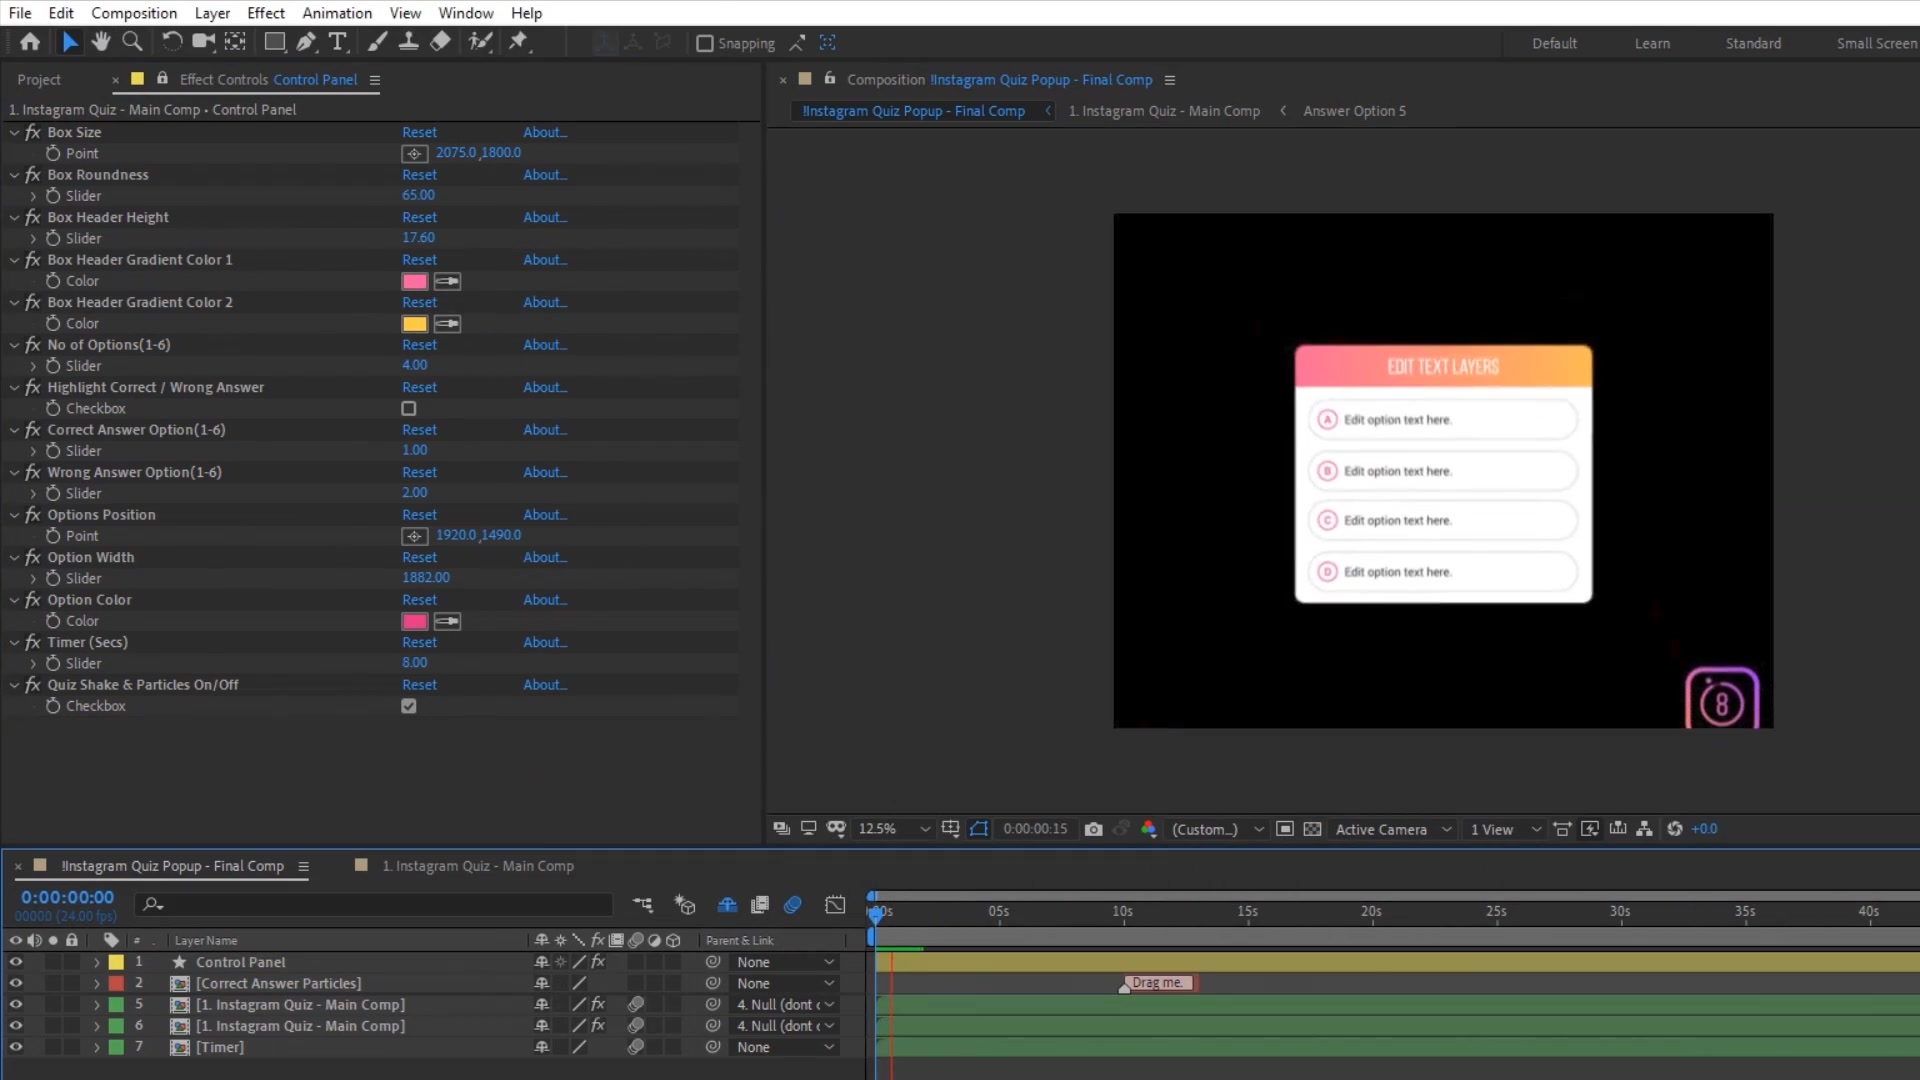Select the Pen tool

coord(306,42)
